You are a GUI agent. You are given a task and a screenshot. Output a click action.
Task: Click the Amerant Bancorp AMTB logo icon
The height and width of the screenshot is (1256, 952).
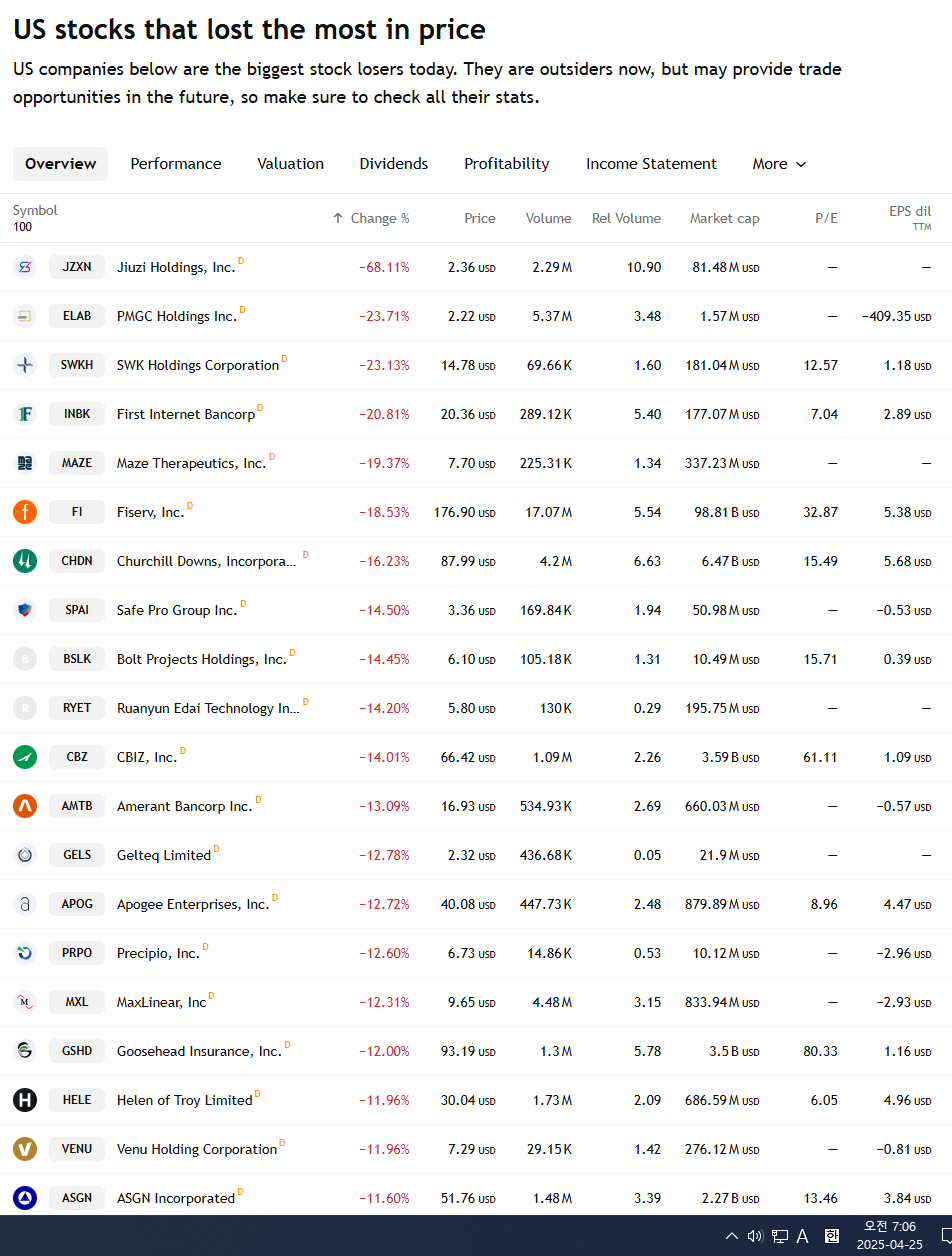[25, 806]
